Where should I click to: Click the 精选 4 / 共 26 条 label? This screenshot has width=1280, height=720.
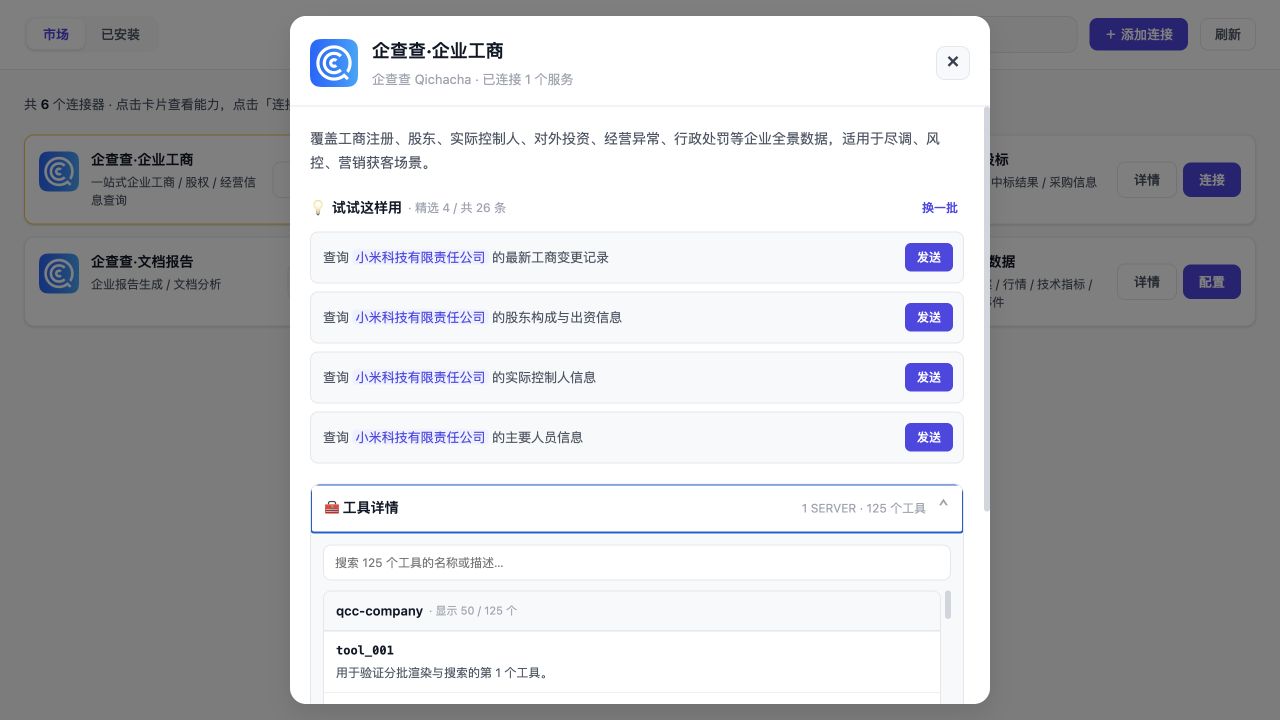click(460, 208)
